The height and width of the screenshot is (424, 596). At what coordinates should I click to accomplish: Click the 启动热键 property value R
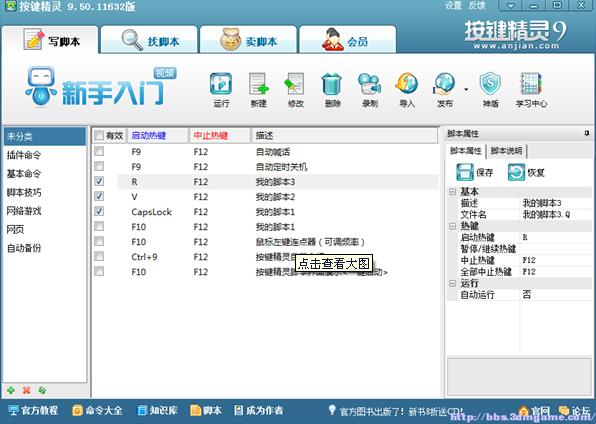point(555,238)
